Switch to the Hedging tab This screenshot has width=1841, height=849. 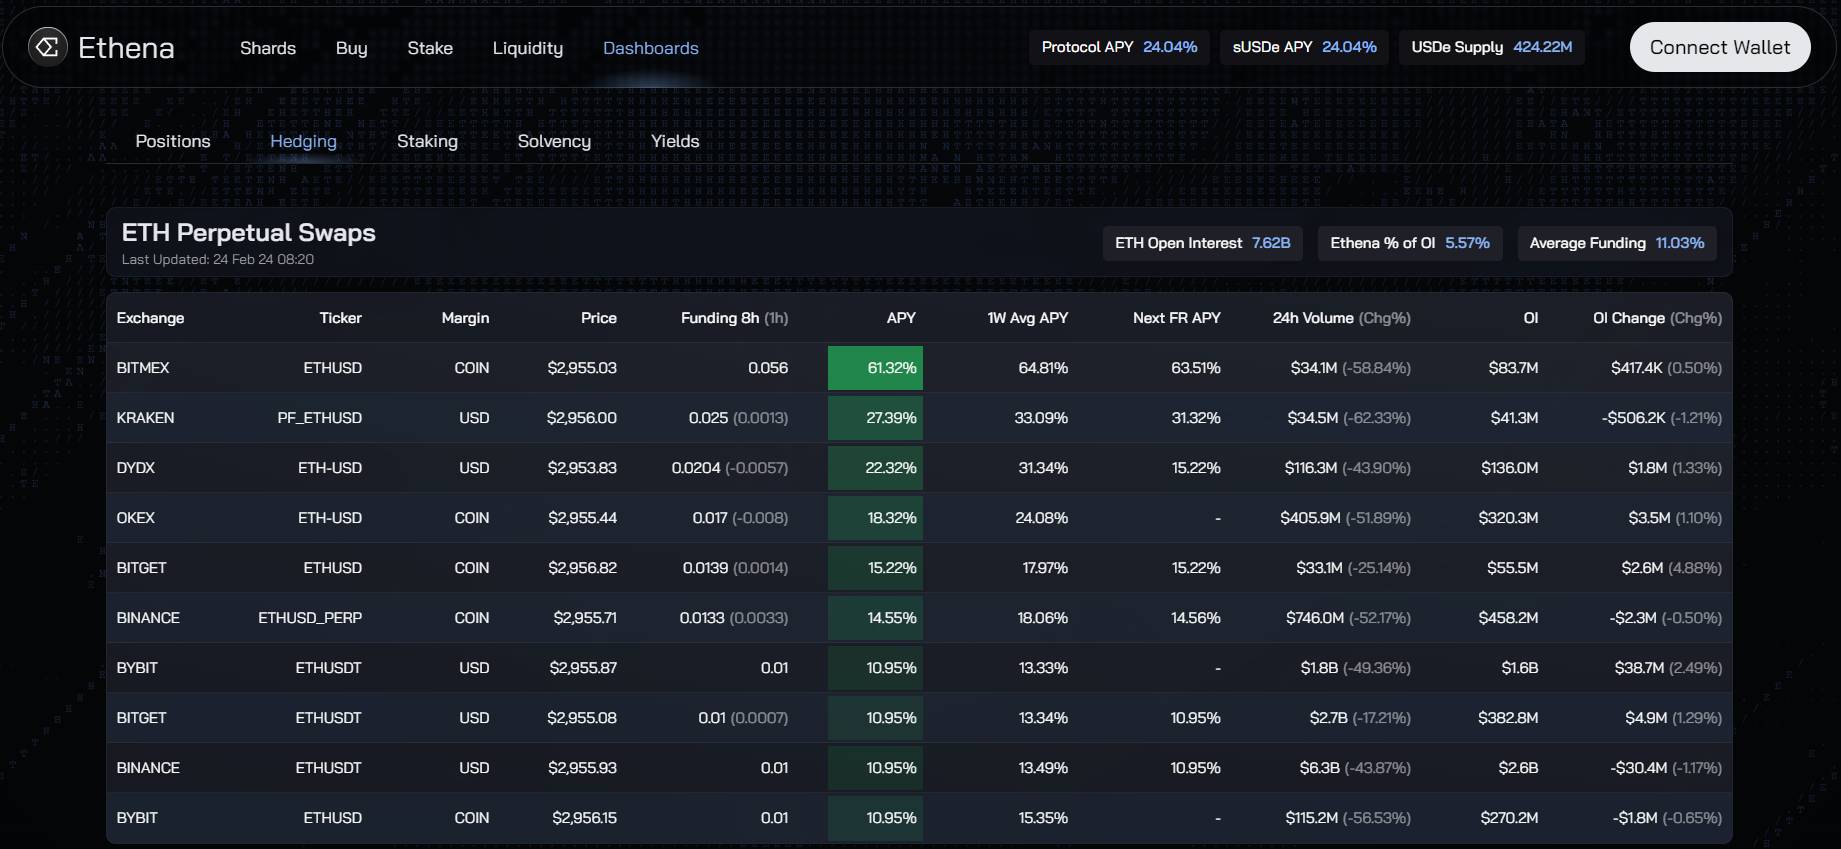coord(303,141)
